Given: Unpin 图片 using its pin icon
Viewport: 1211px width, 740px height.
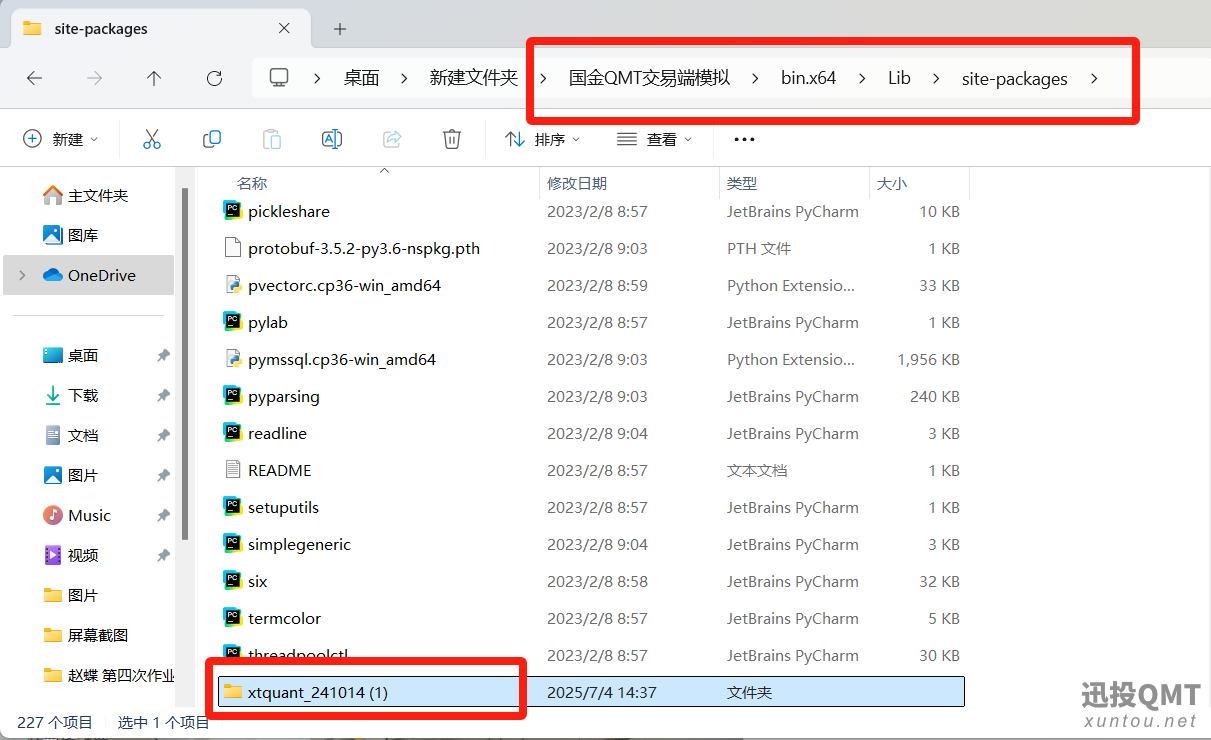Looking at the screenshot, I should (163, 476).
